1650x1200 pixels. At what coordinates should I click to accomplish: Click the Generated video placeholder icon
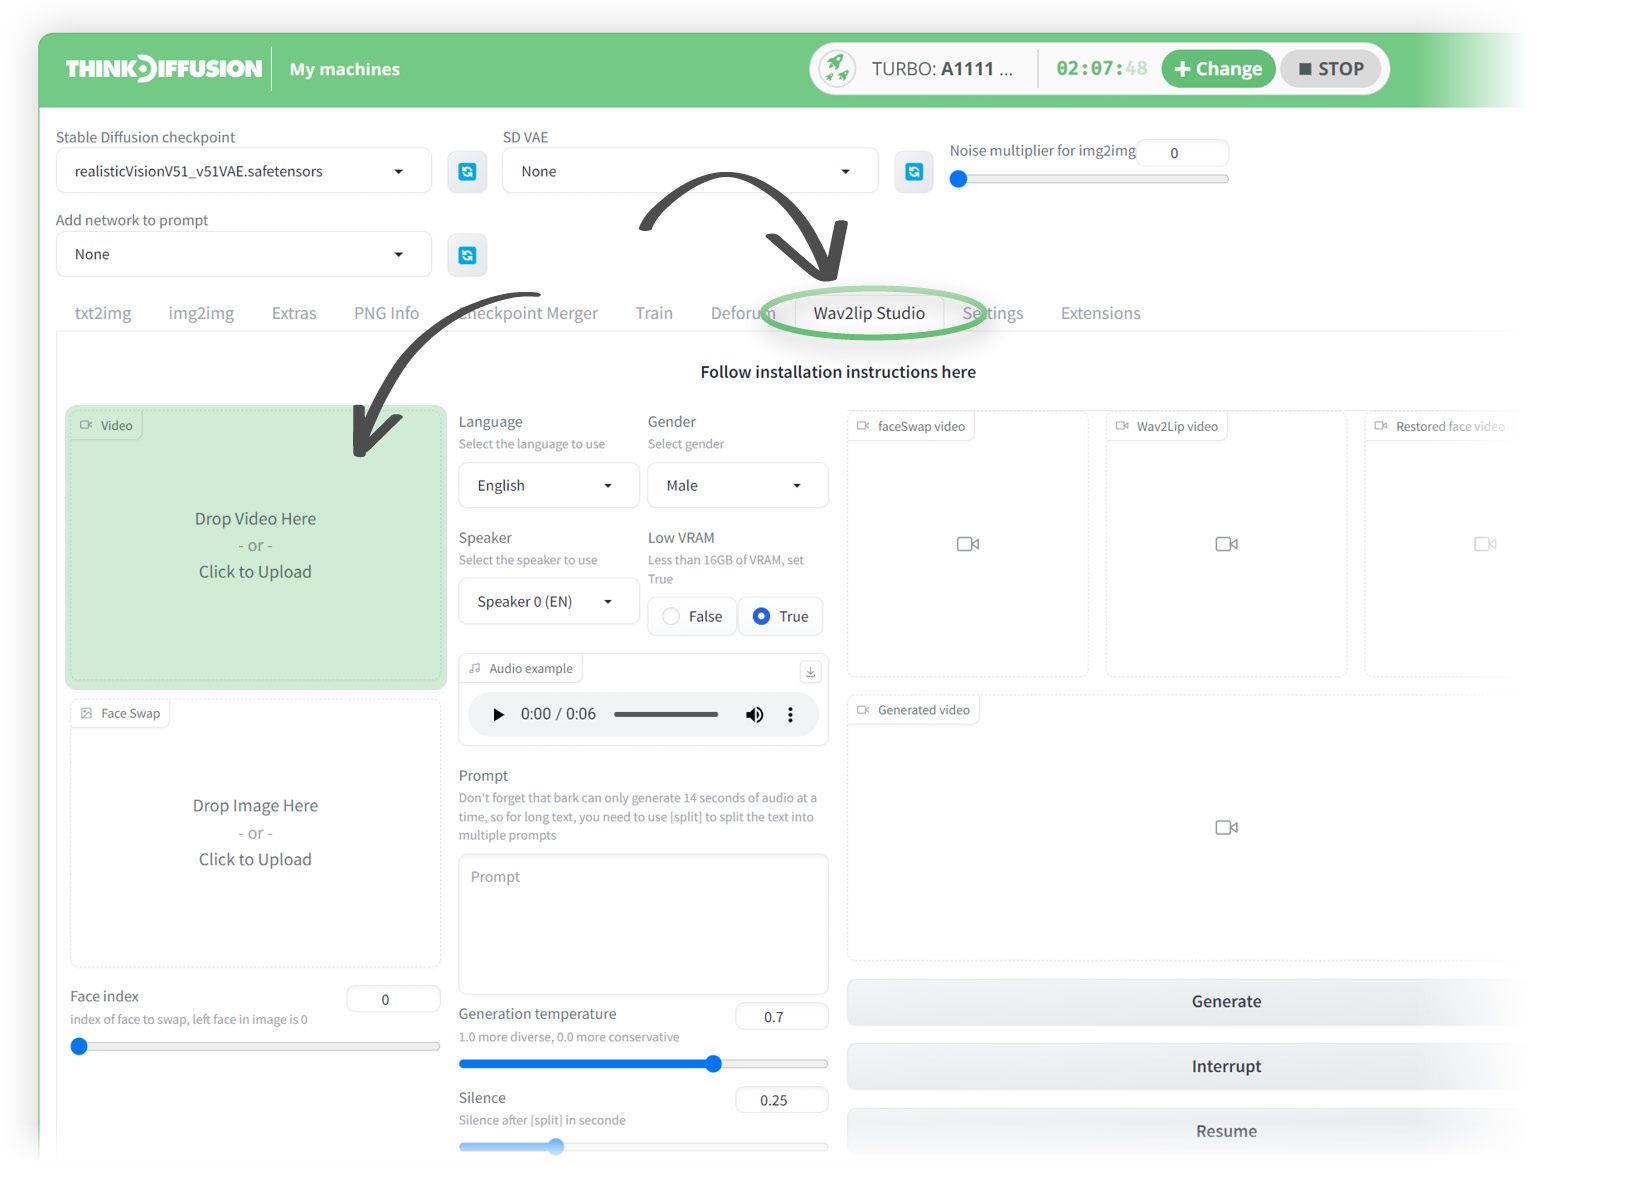(1227, 827)
